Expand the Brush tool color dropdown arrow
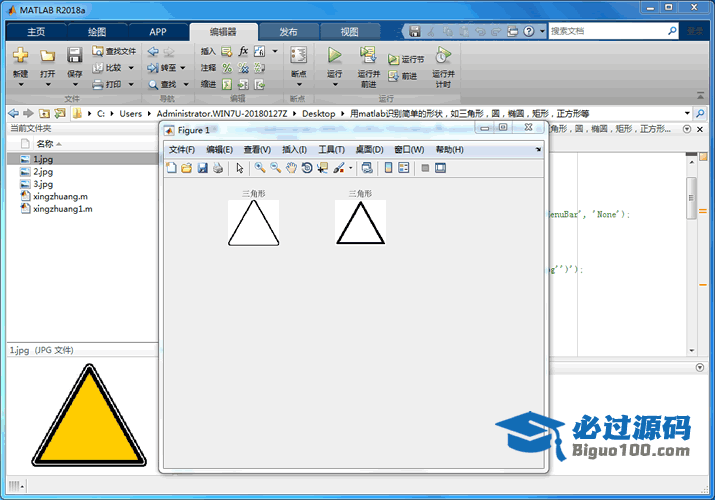This screenshot has height=500, width=715. [x=351, y=168]
